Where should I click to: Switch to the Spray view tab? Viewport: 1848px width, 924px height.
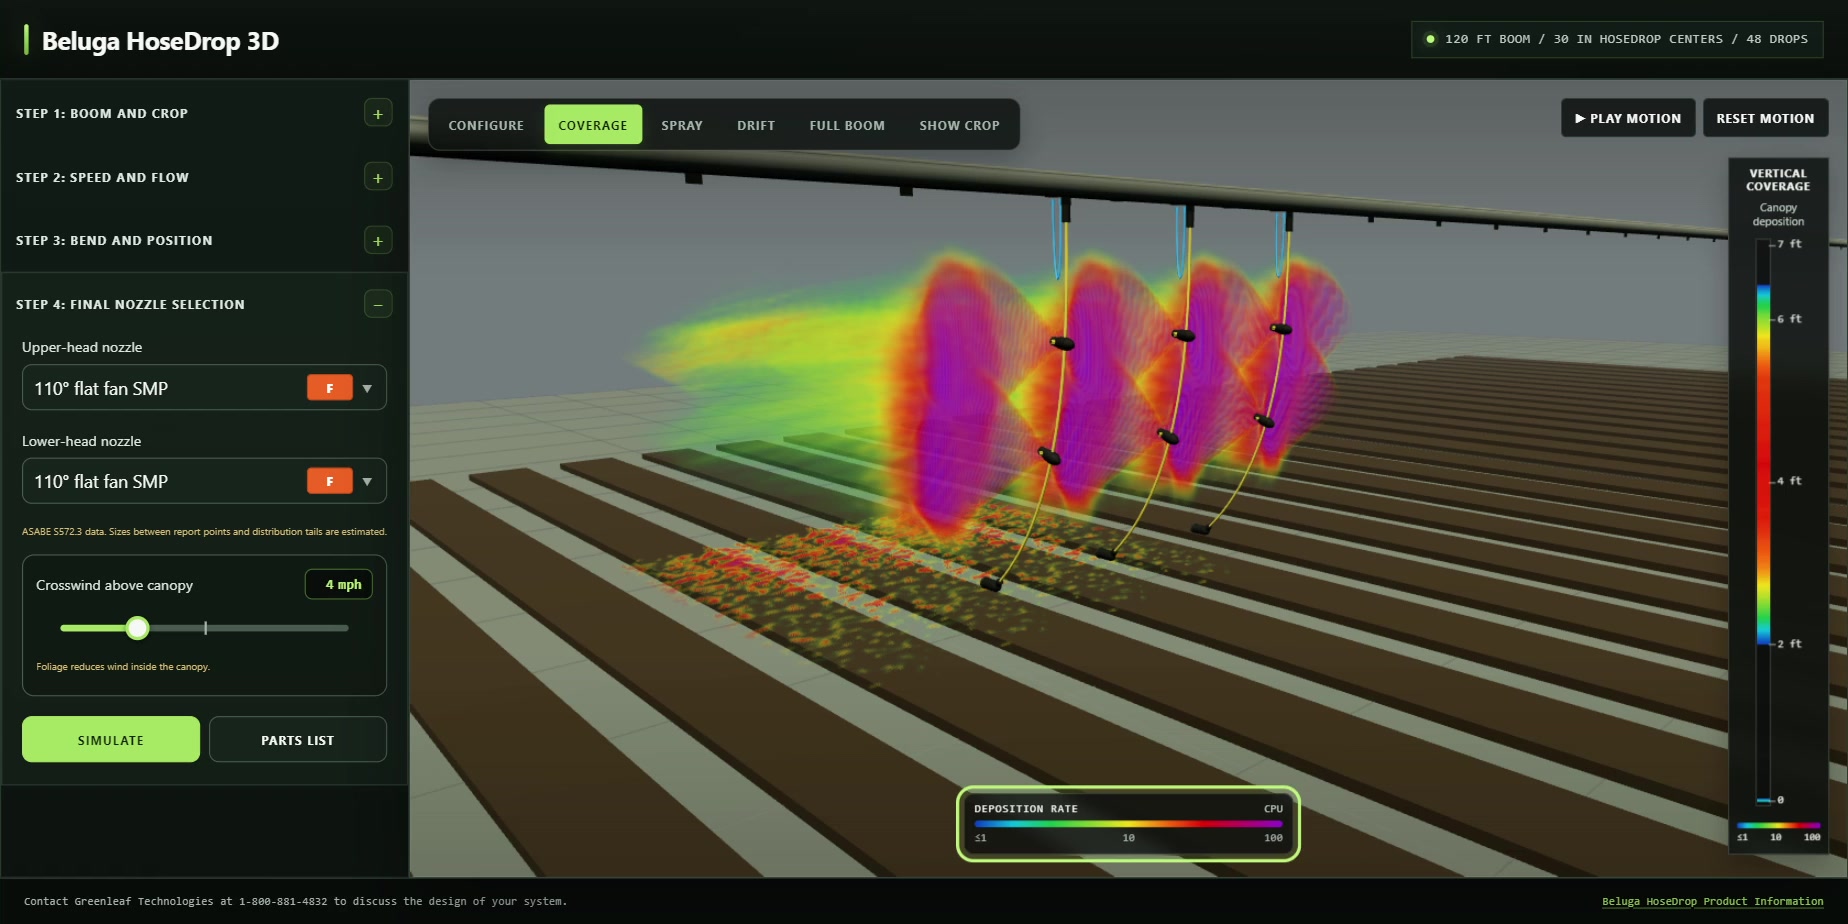pyautogui.click(x=682, y=125)
